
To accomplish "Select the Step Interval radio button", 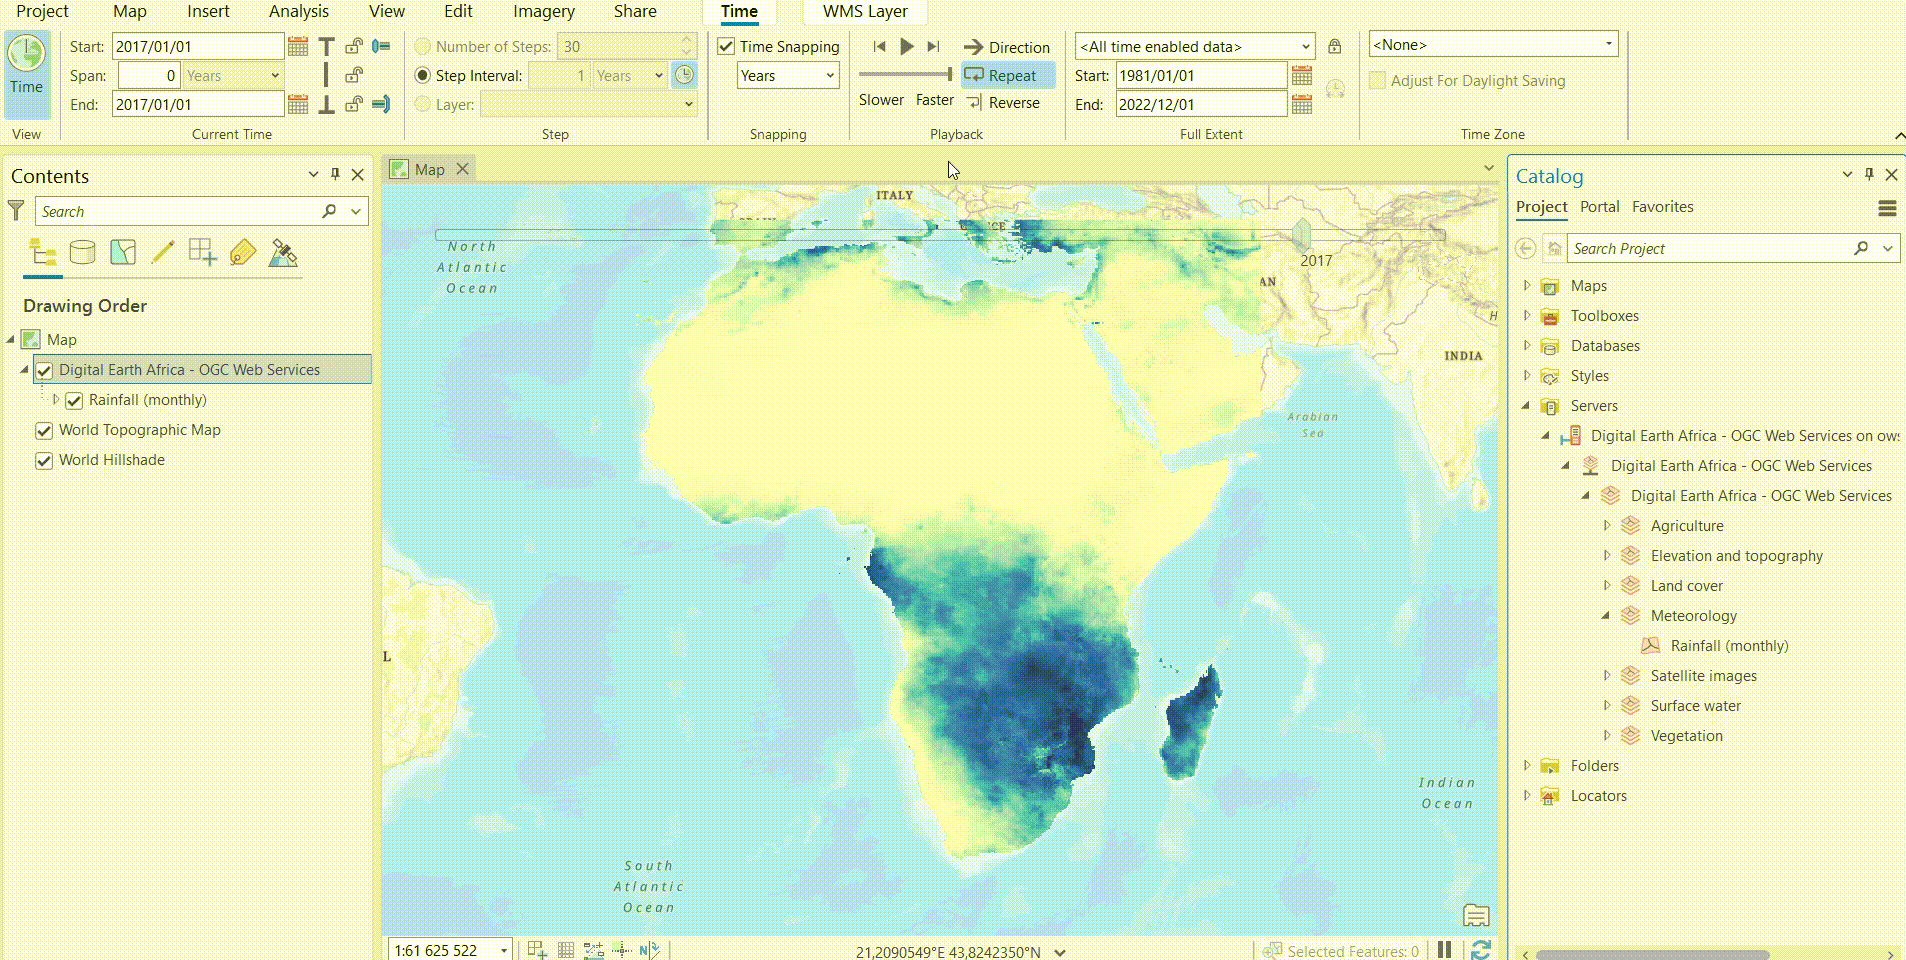I will pos(423,75).
